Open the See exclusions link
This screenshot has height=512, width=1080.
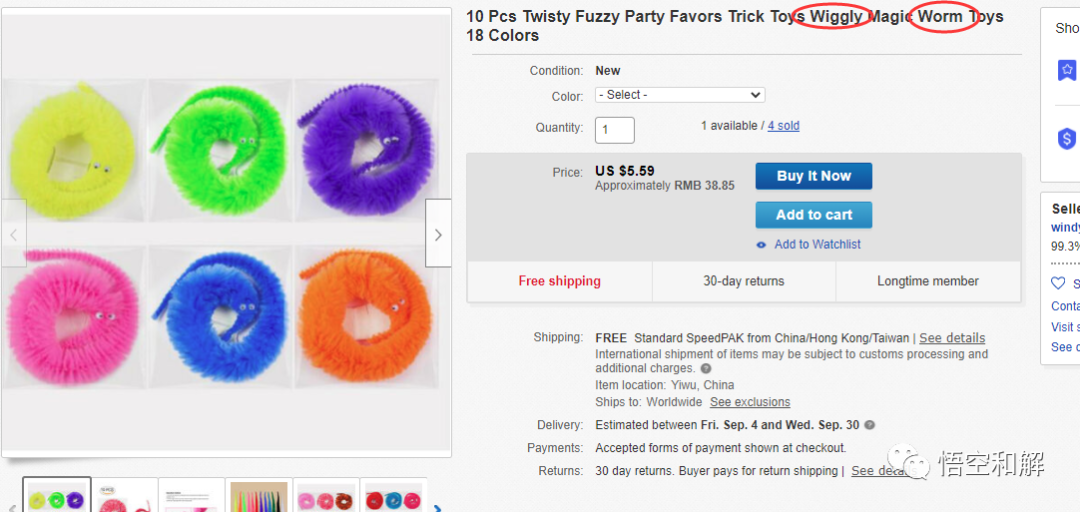point(750,402)
